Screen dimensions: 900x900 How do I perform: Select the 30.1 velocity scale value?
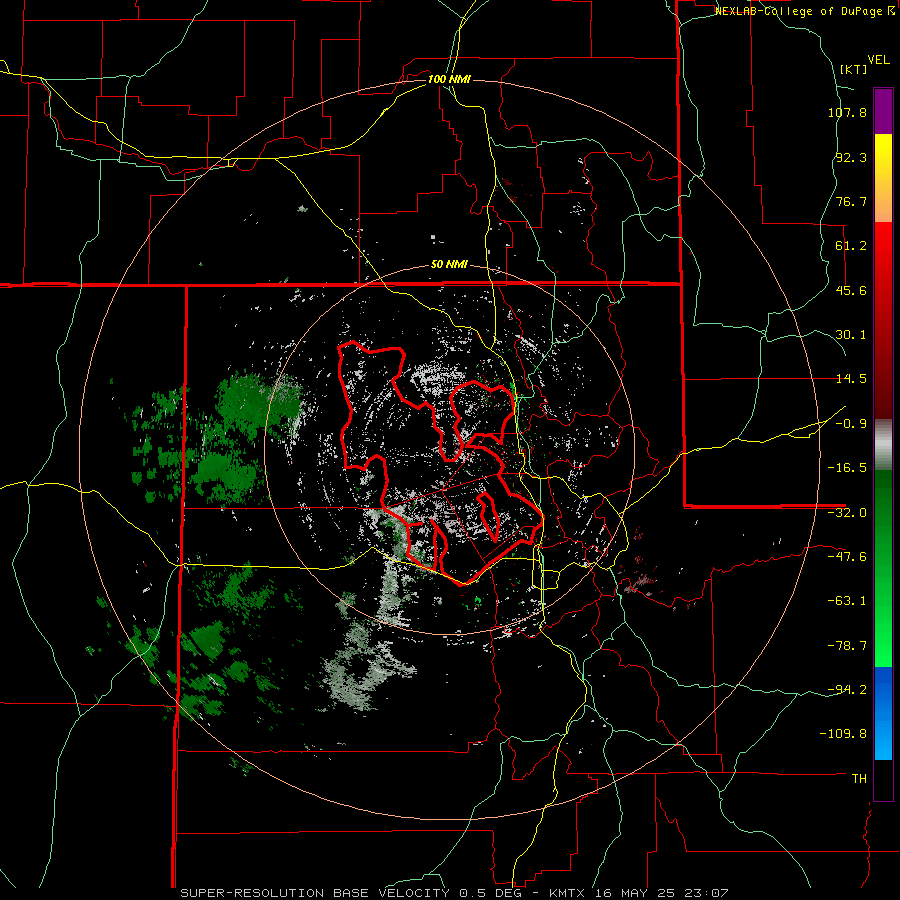point(851,335)
